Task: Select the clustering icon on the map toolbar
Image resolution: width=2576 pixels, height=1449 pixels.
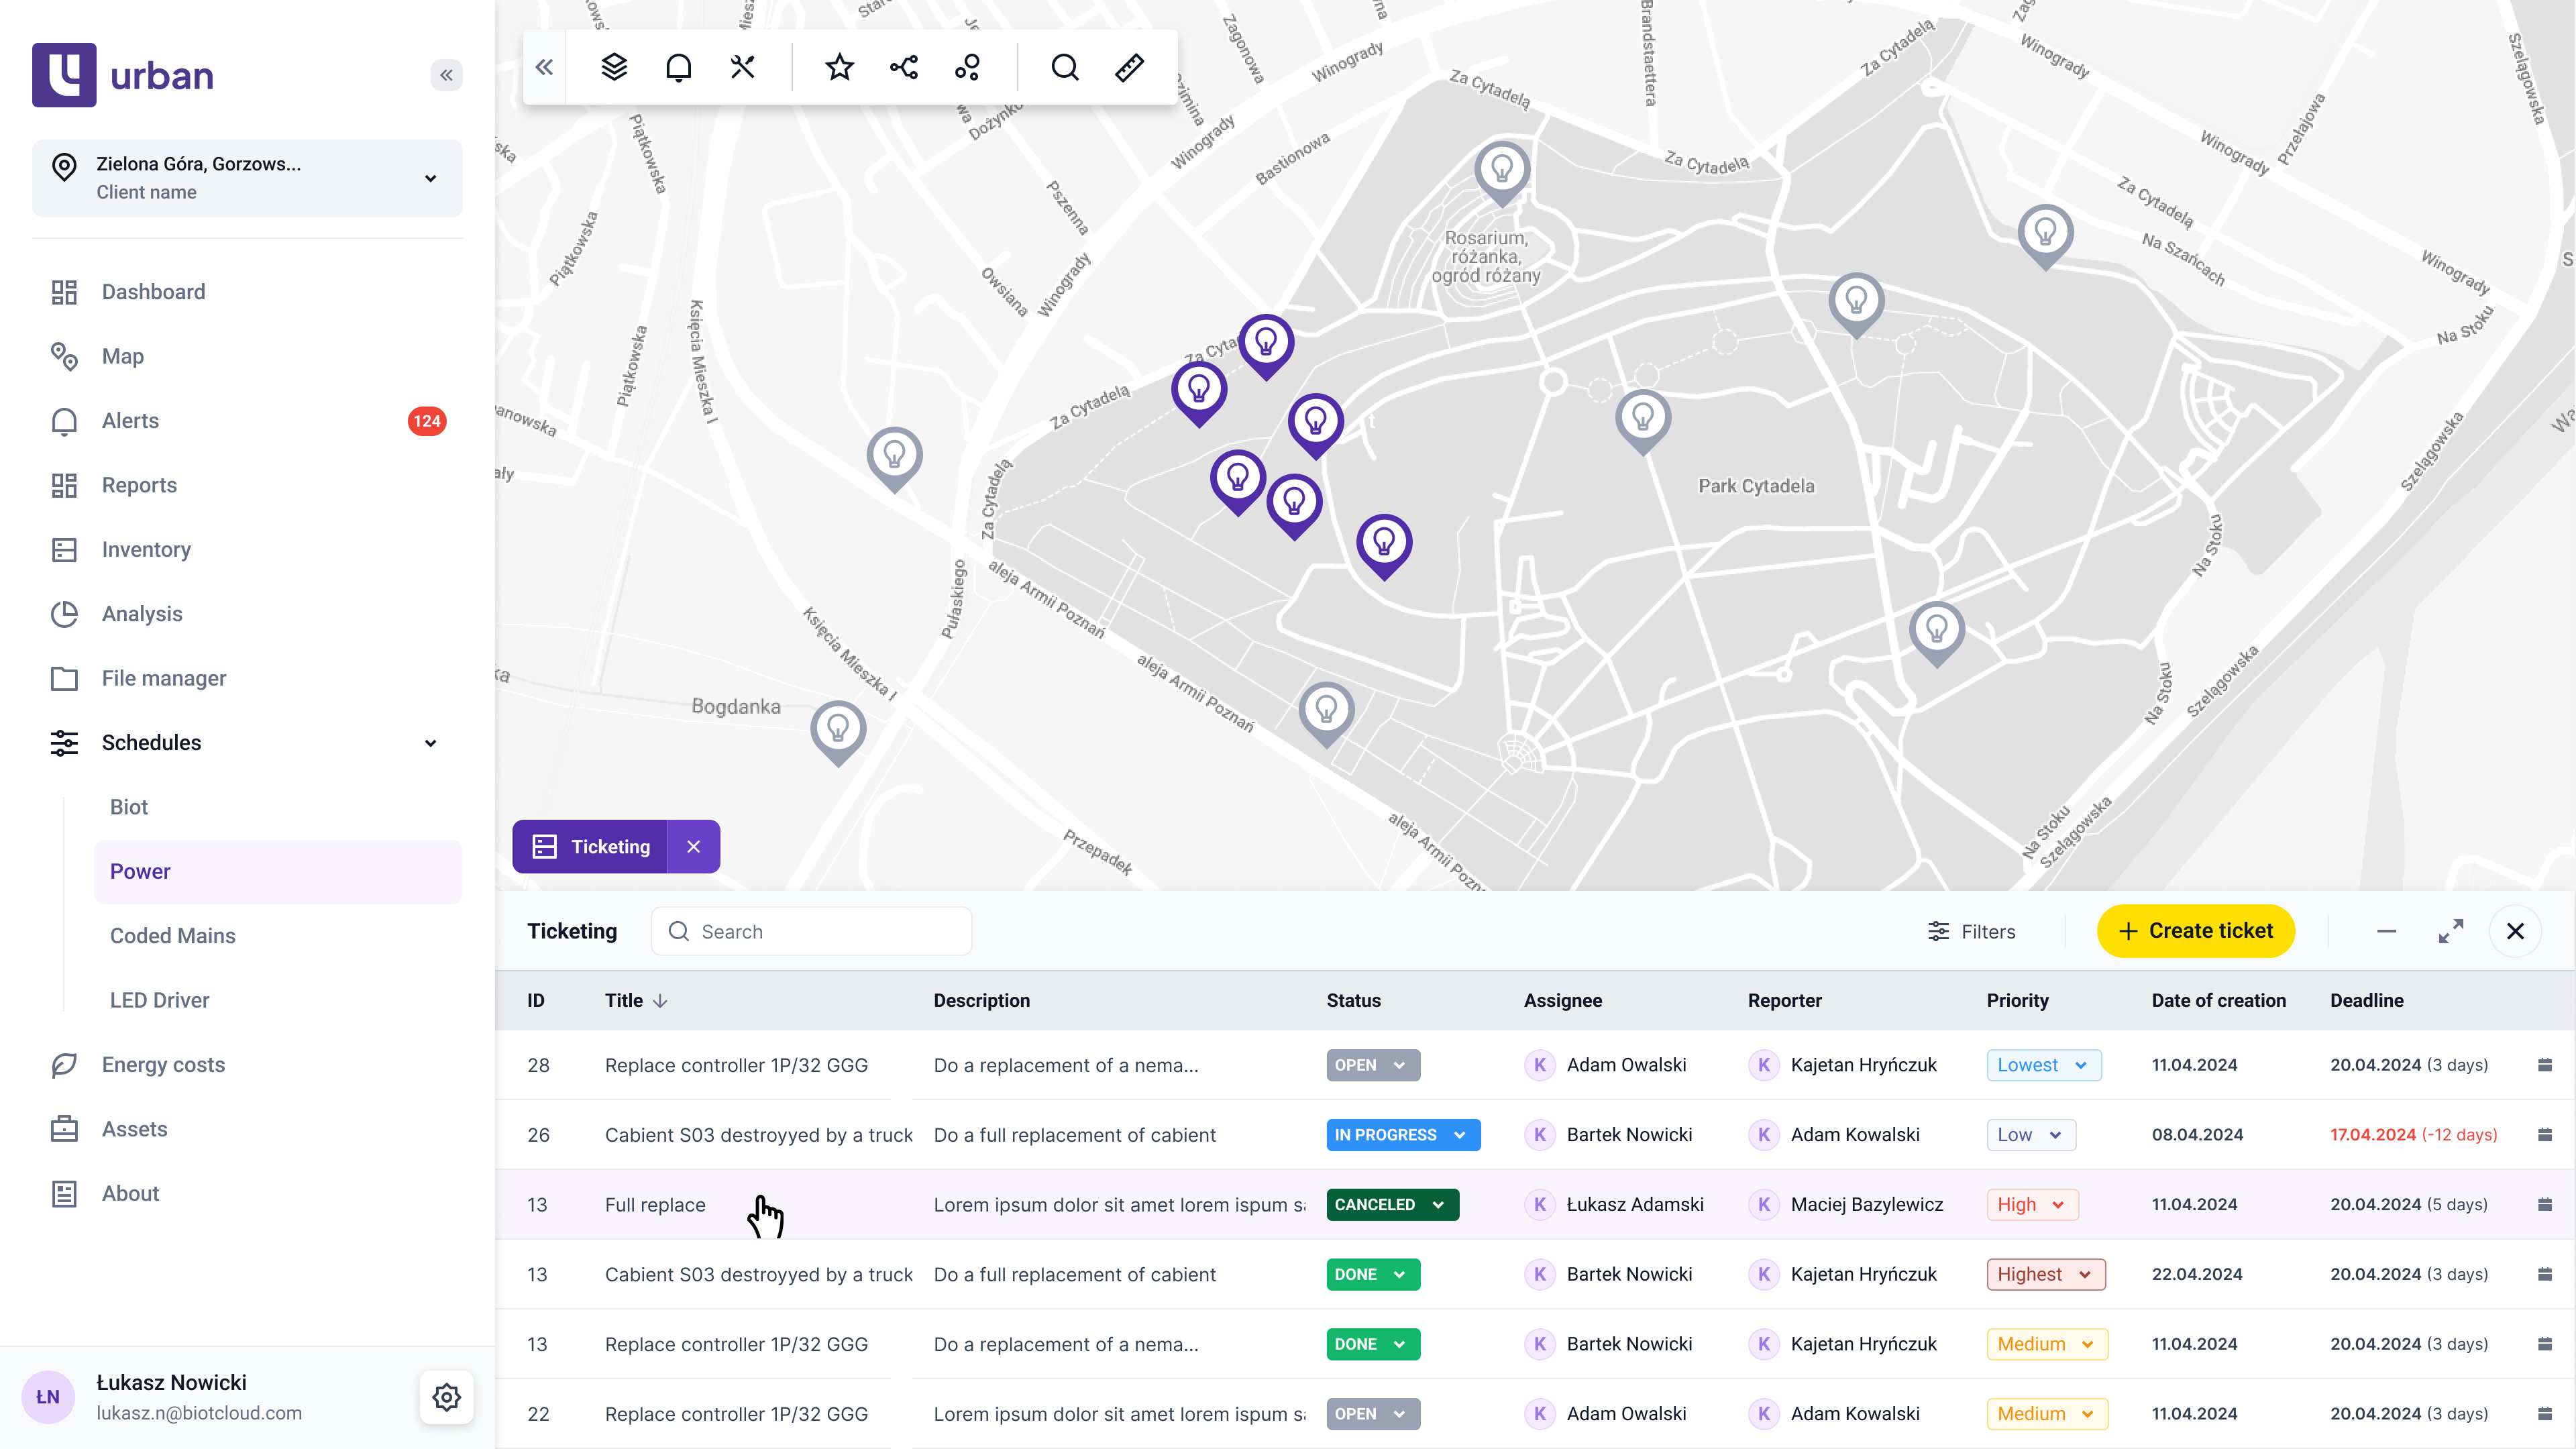Action: pyautogui.click(x=967, y=67)
